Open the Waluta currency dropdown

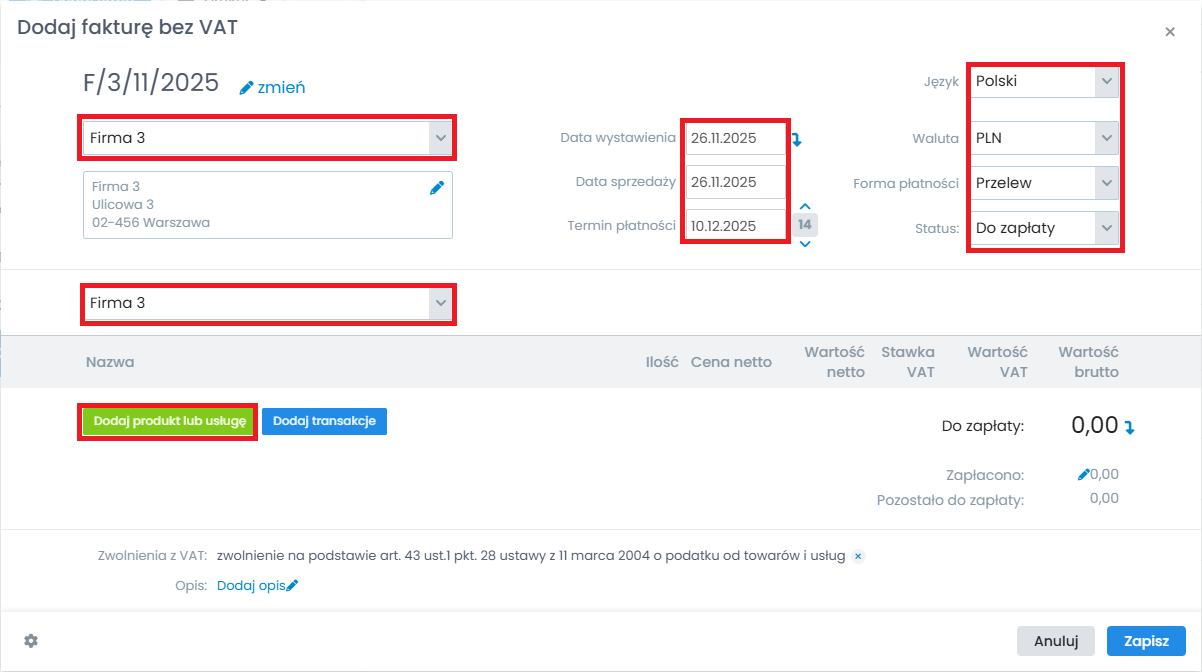tap(1105, 138)
